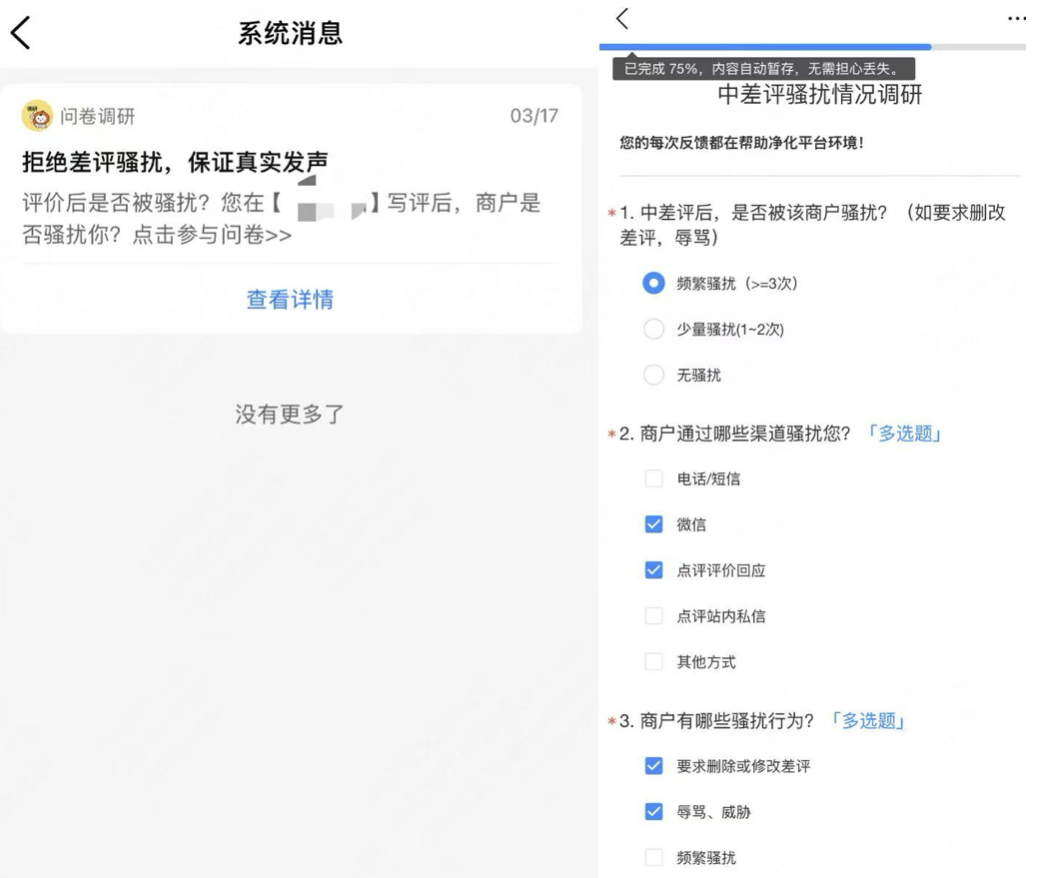Tap the 「多选题」 label on question 2
This screenshot has height=878, width=1040.
point(905,434)
